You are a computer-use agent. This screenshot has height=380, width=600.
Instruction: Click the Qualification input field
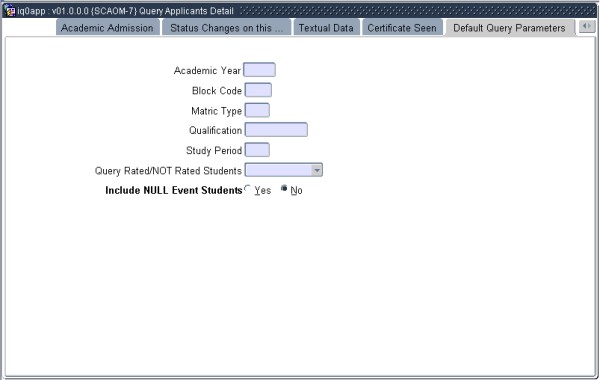[x=276, y=130]
